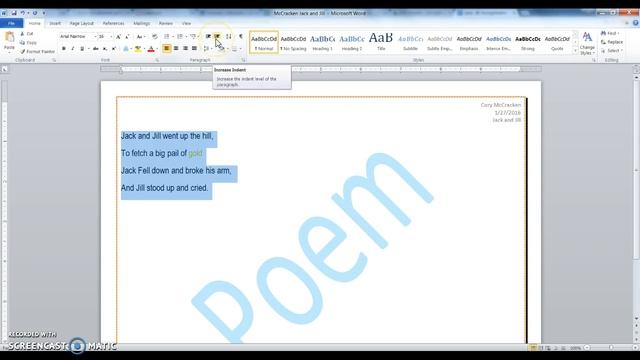
Task: Switch to the Review tab
Action: 166,23
